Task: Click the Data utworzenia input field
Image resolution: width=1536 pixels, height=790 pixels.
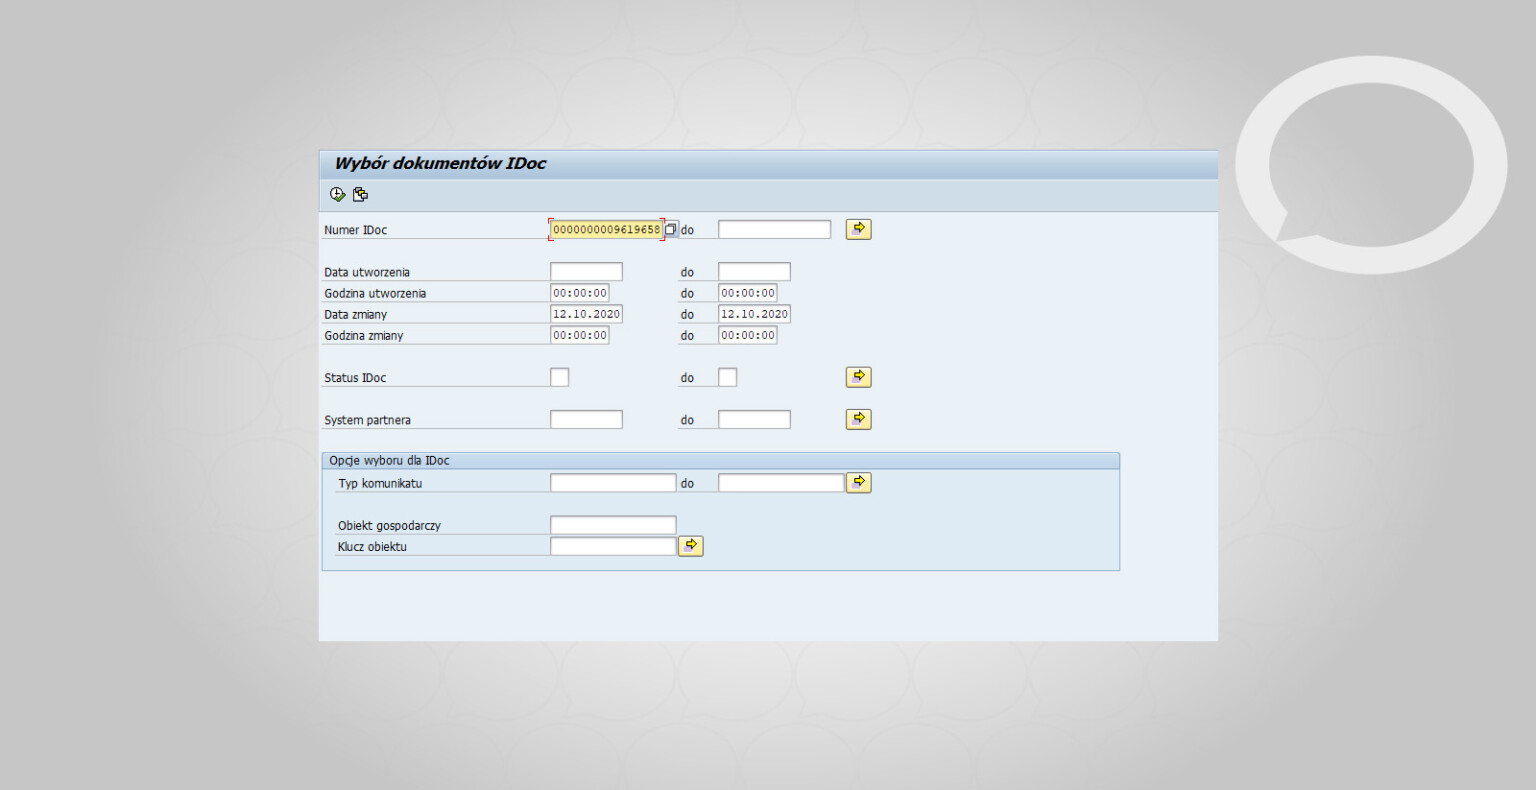Action: click(x=586, y=271)
